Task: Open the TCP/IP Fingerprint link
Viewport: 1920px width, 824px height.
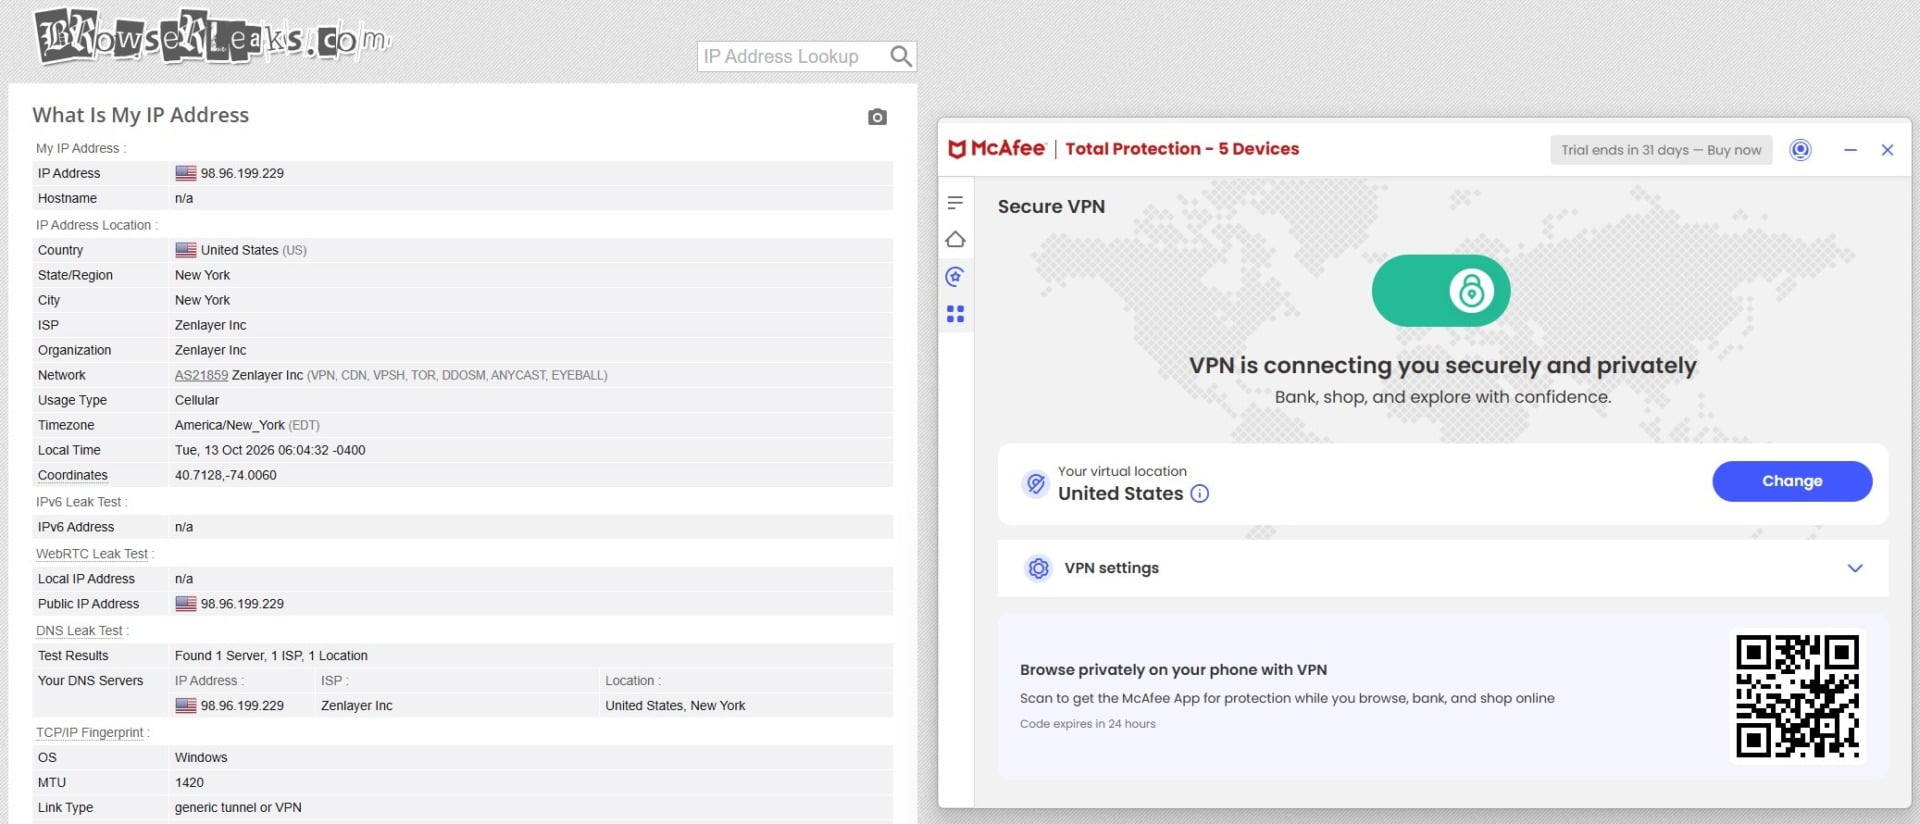Action: point(90,733)
